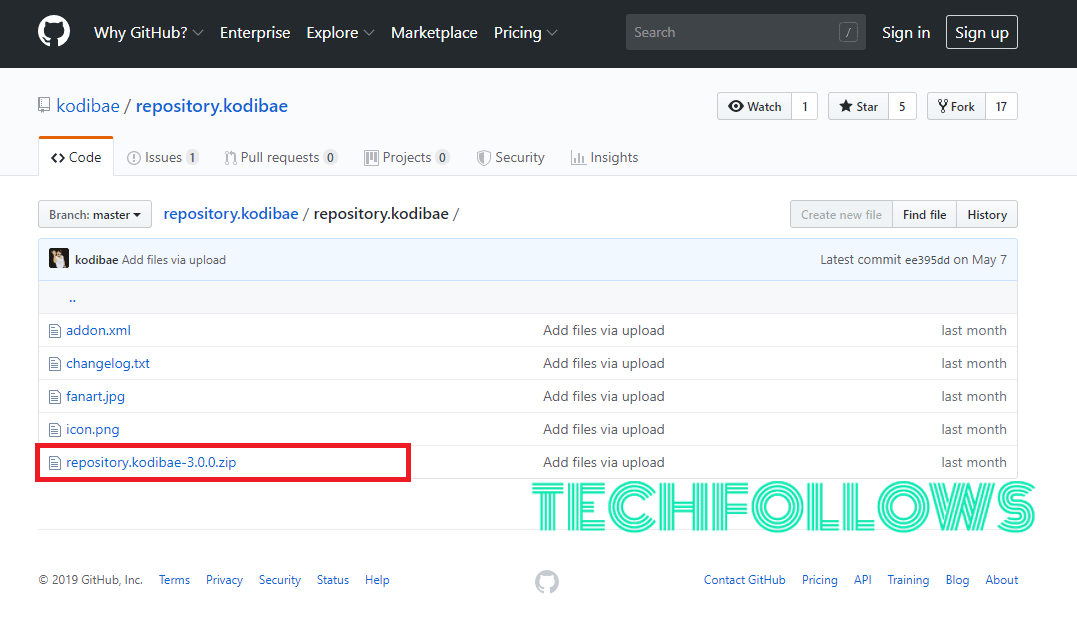1077x627 pixels.
Task: Click the file icon next to addon.xml
Action: 55,331
